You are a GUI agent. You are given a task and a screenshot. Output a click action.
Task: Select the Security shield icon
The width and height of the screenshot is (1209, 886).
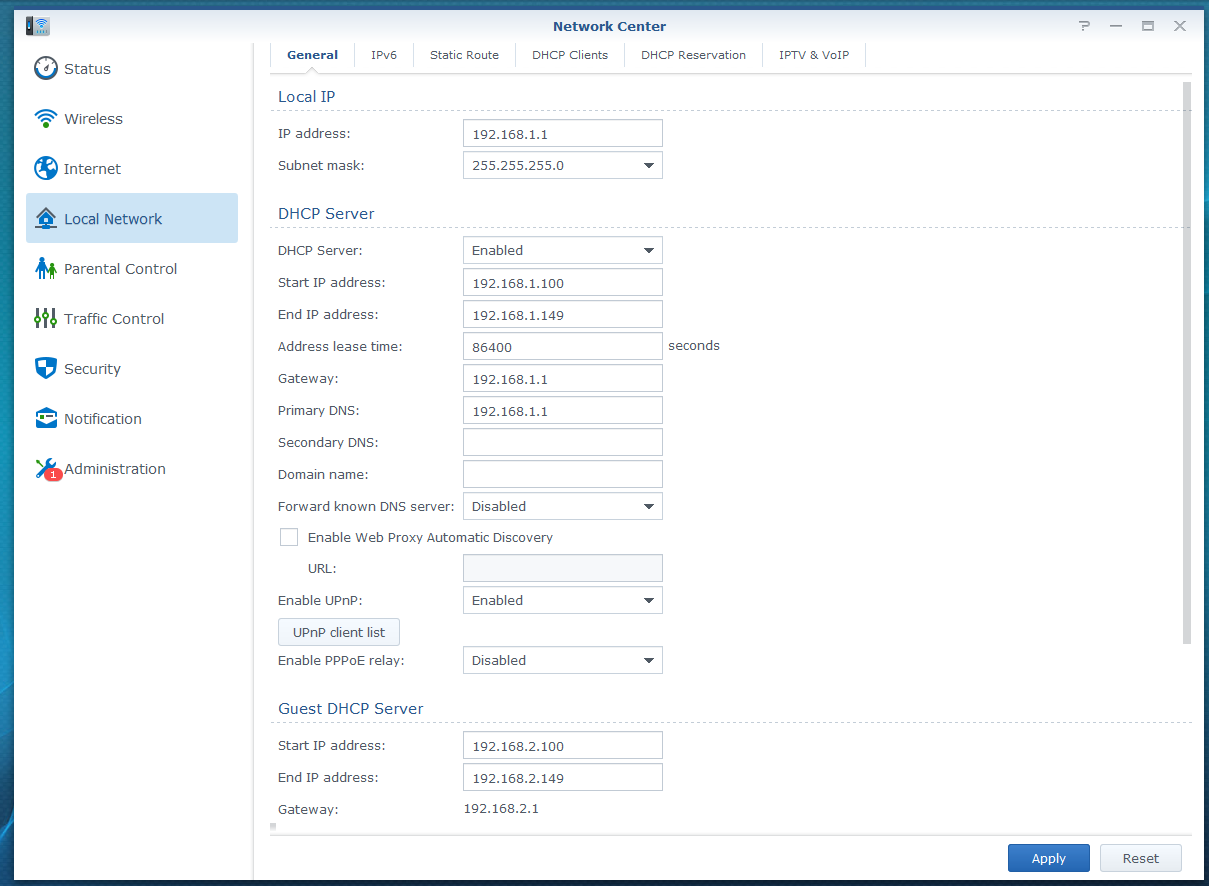point(46,369)
